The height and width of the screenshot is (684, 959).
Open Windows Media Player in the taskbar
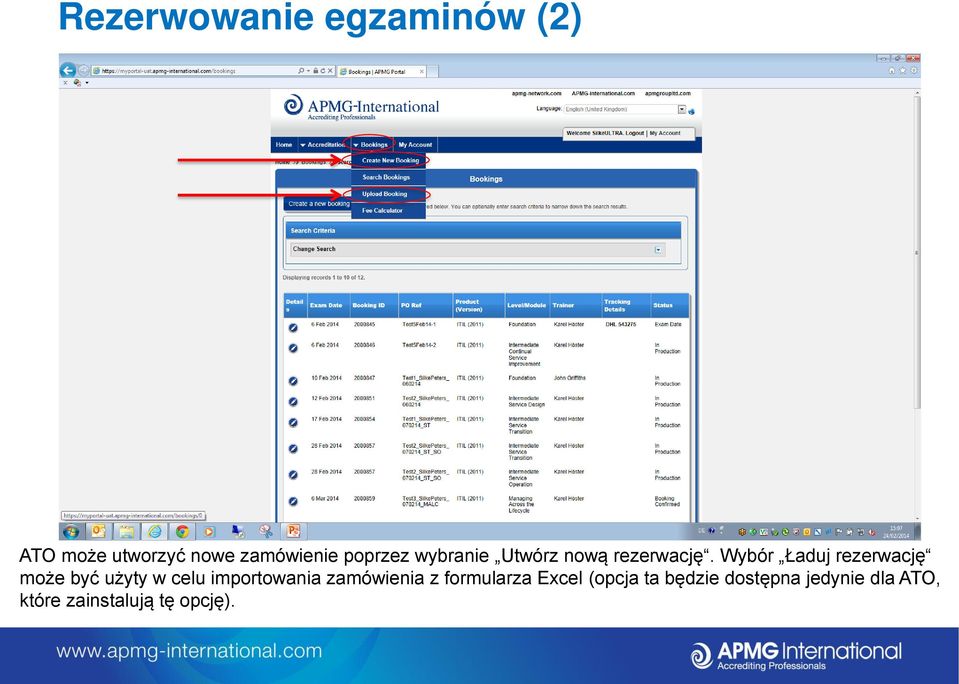(x=209, y=531)
